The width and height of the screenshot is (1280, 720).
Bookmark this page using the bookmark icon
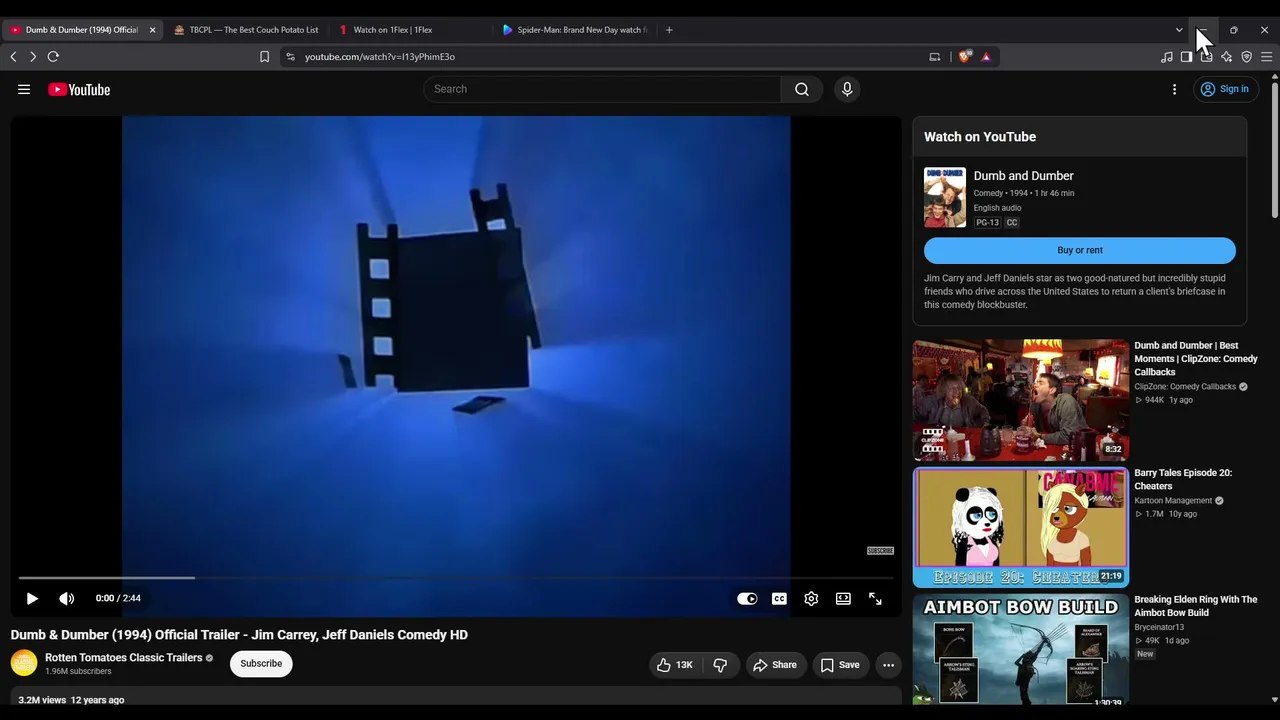coord(264,57)
